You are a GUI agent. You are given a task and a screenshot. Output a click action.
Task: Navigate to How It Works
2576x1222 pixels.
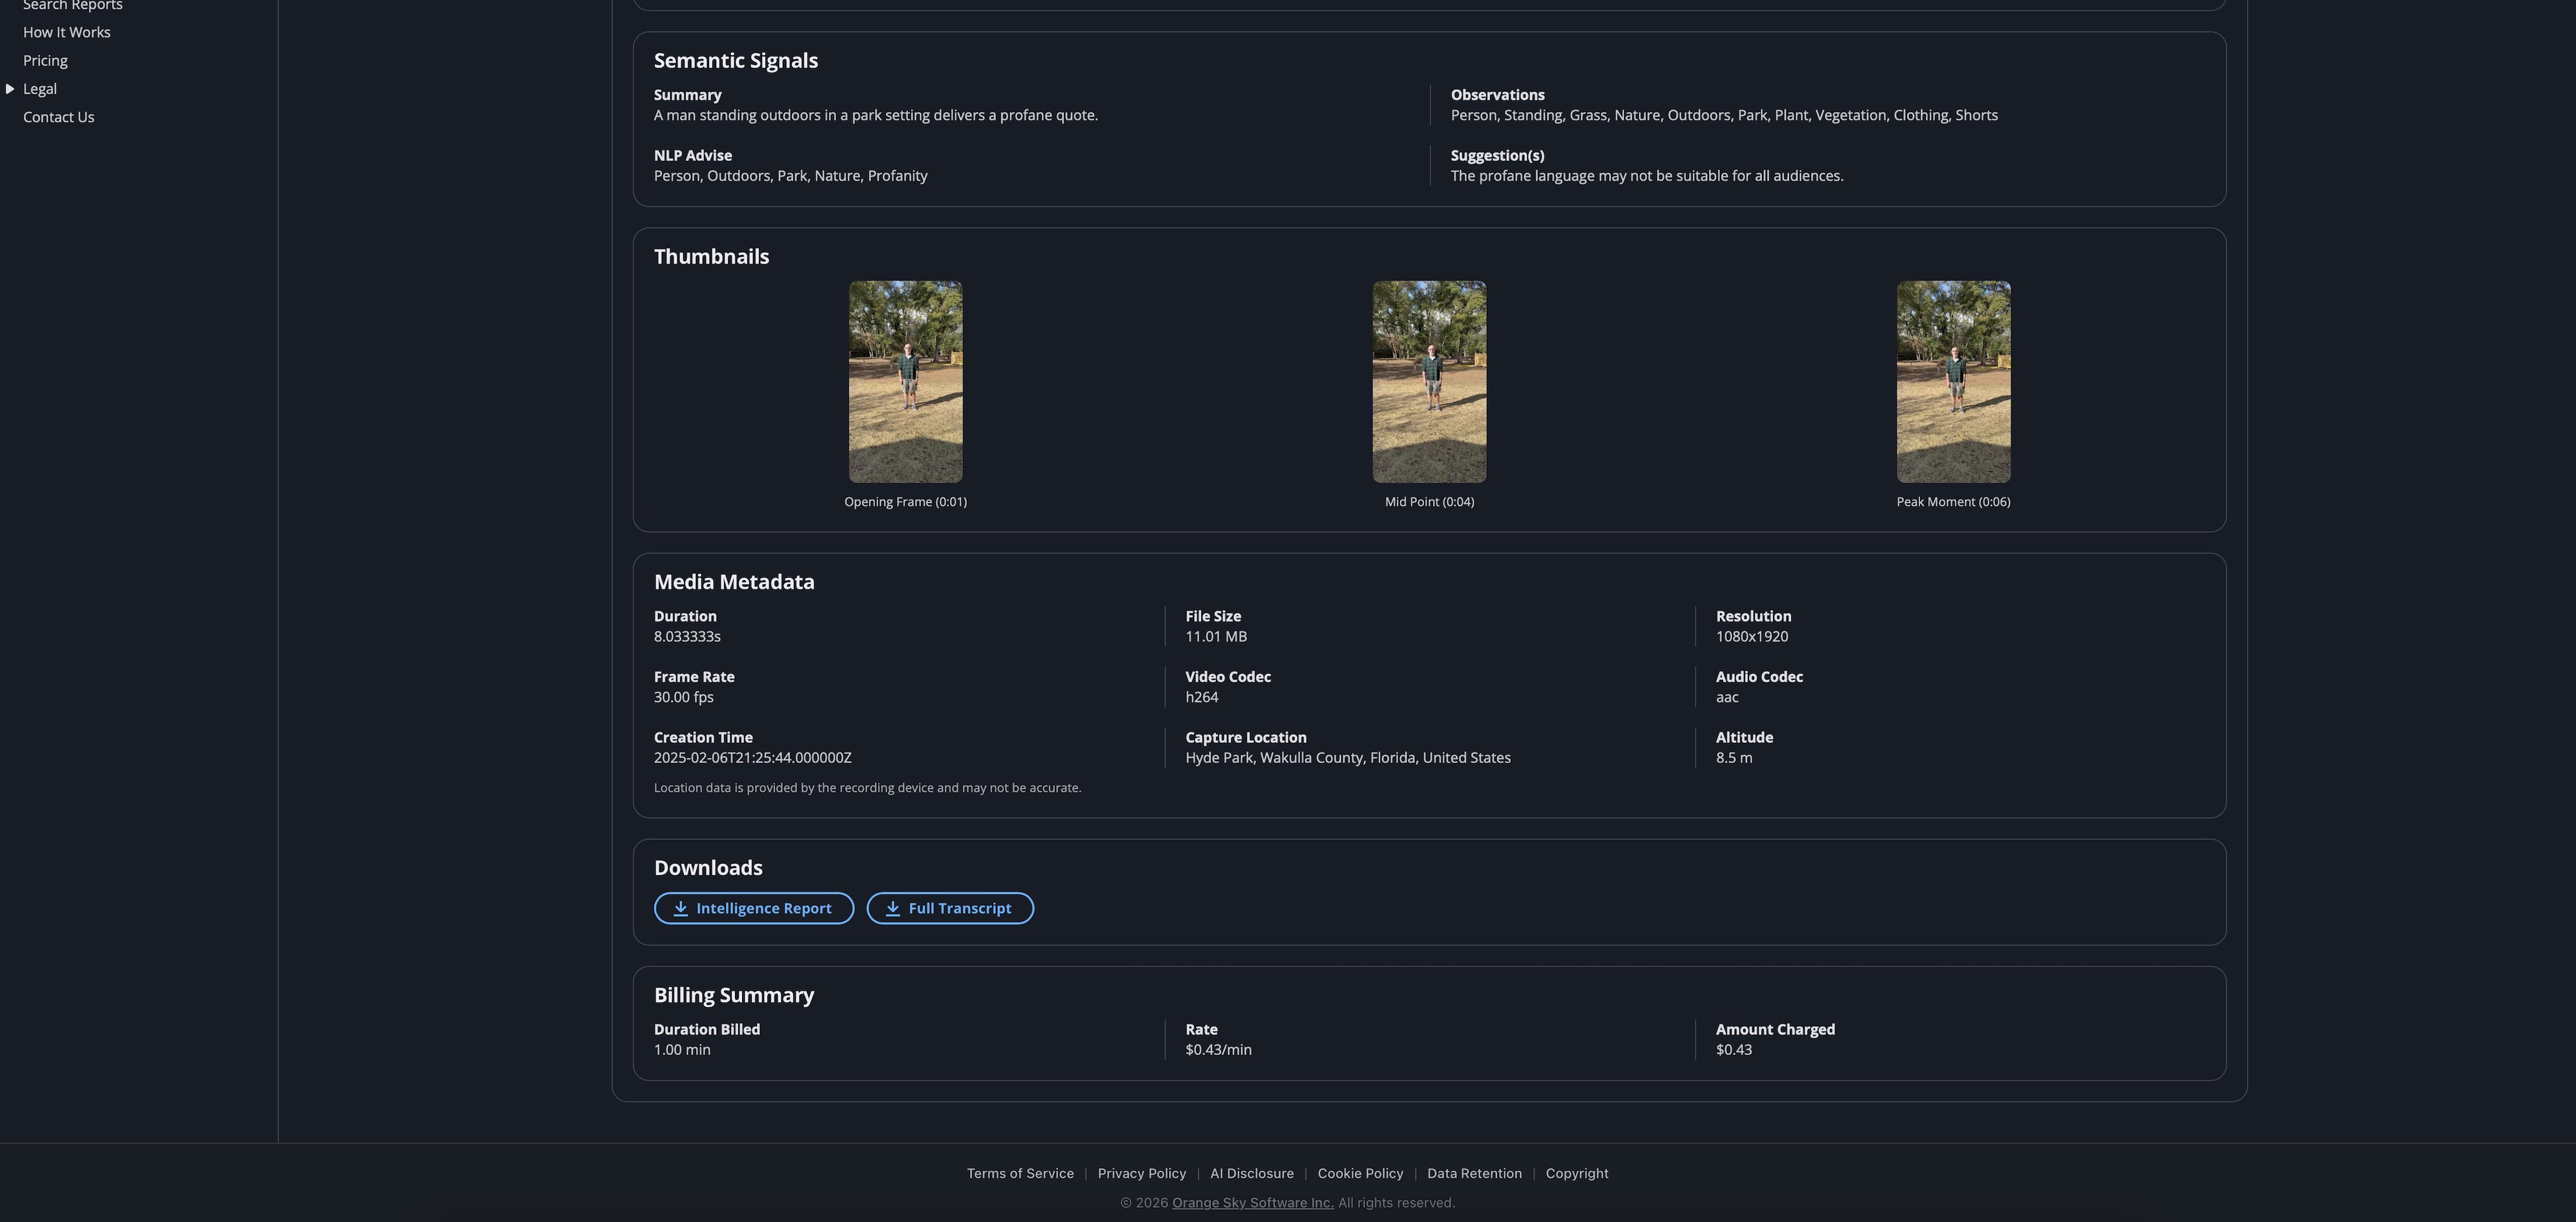coord(66,31)
